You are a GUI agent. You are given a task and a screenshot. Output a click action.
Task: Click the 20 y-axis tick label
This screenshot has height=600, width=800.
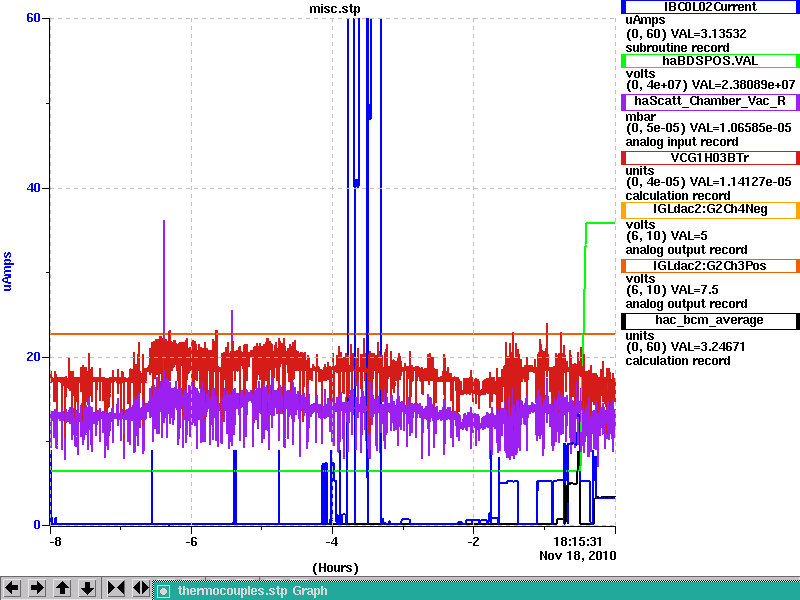tap(33, 357)
